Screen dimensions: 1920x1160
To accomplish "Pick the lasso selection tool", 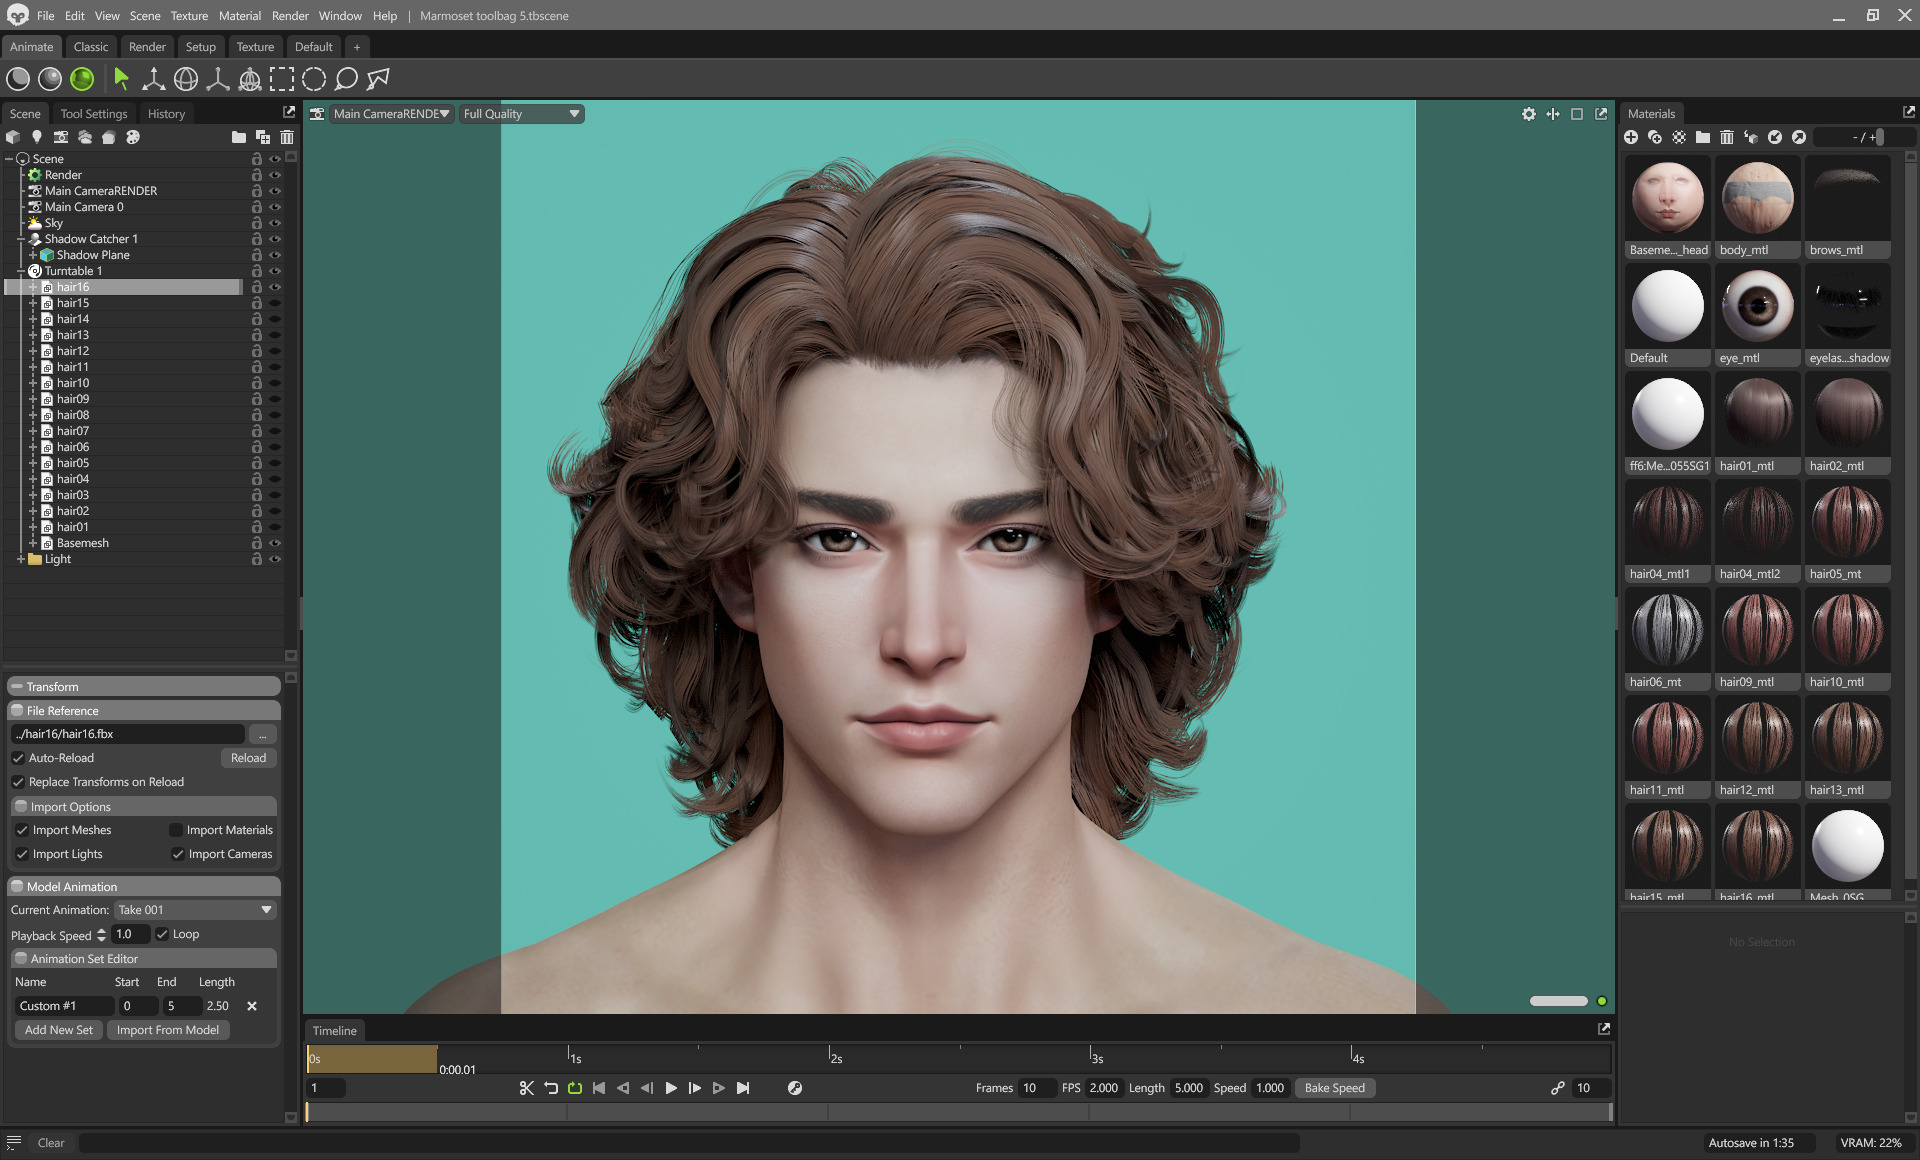I will click(x=346, y=79).
